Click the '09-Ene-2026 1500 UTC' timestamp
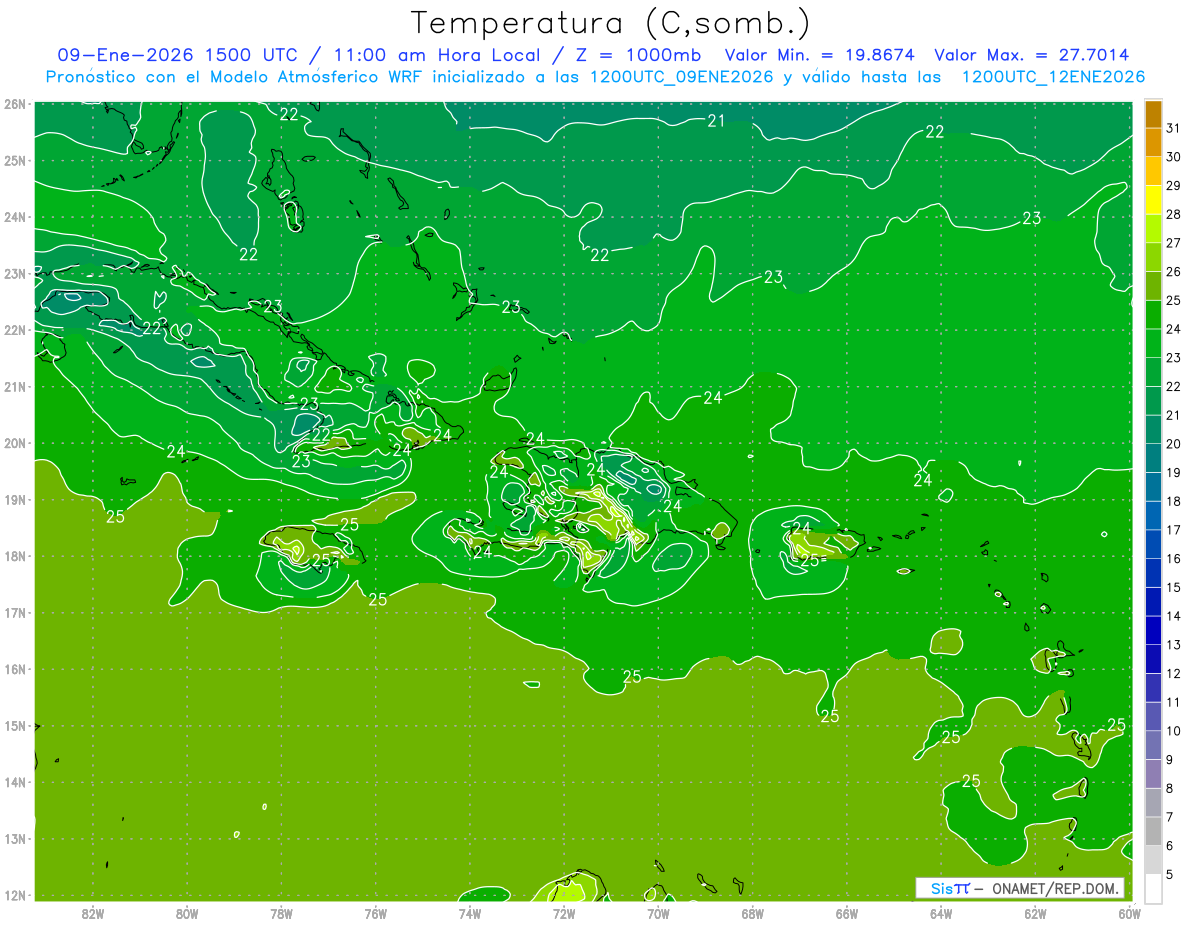Screen dimensions: 1200x927 [183, 55]
